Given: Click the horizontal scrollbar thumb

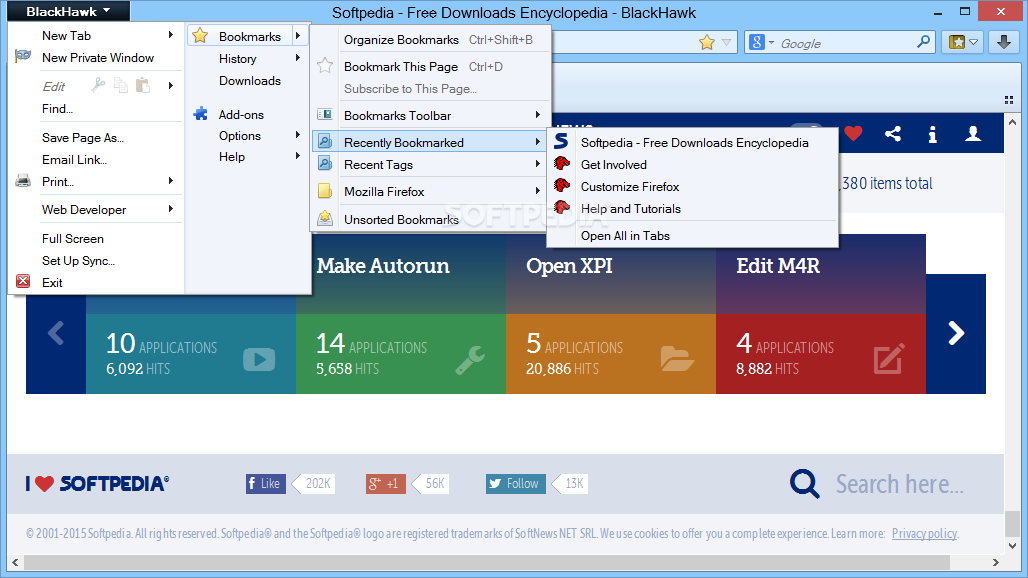Looking at the screenshot, I should point(486,562).
